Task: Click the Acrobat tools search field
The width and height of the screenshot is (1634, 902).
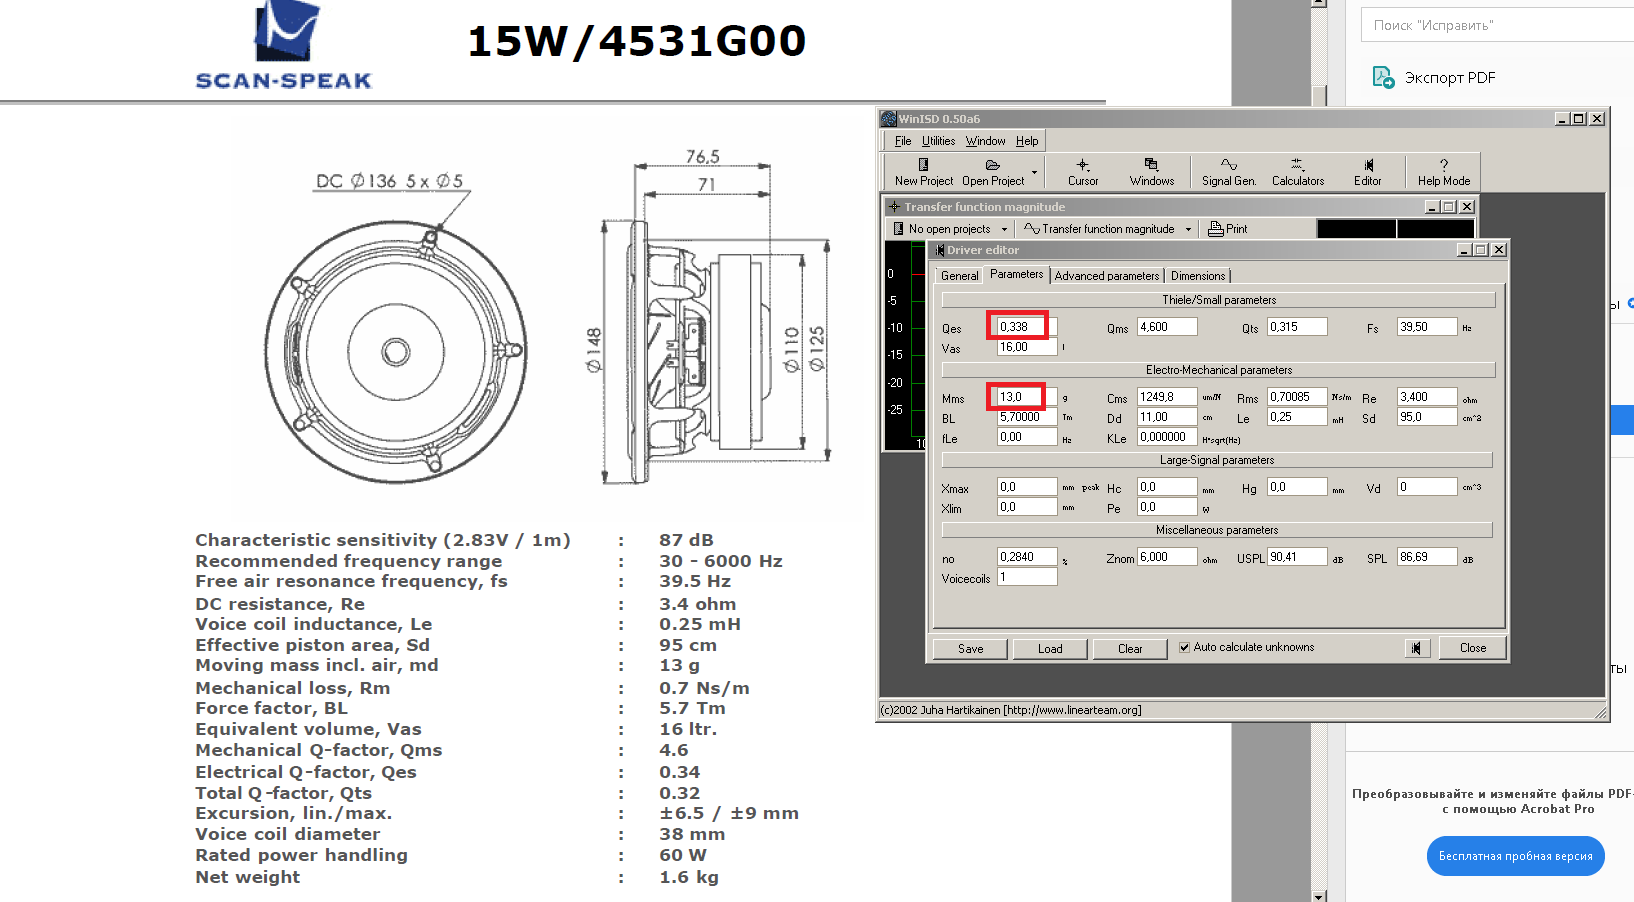Action: tap(1497, 25)
